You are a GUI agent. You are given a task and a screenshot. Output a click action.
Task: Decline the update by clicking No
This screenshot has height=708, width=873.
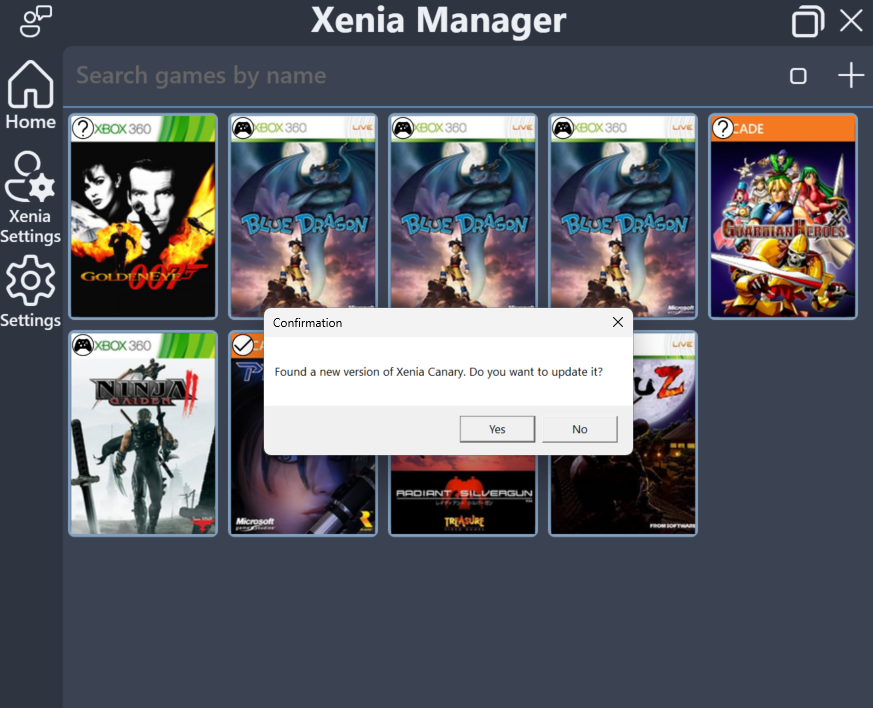click(580, 429)
